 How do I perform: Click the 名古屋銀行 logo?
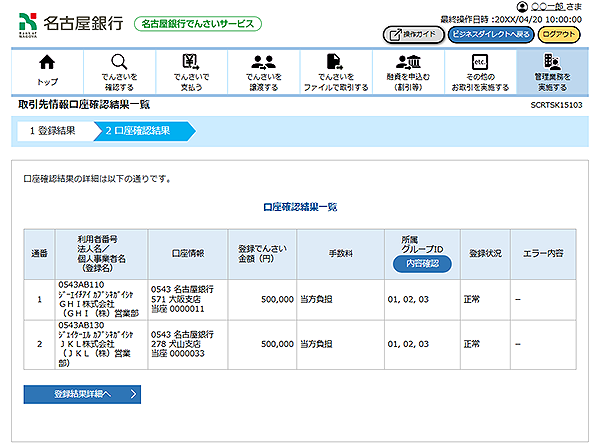tap(68, 22)
